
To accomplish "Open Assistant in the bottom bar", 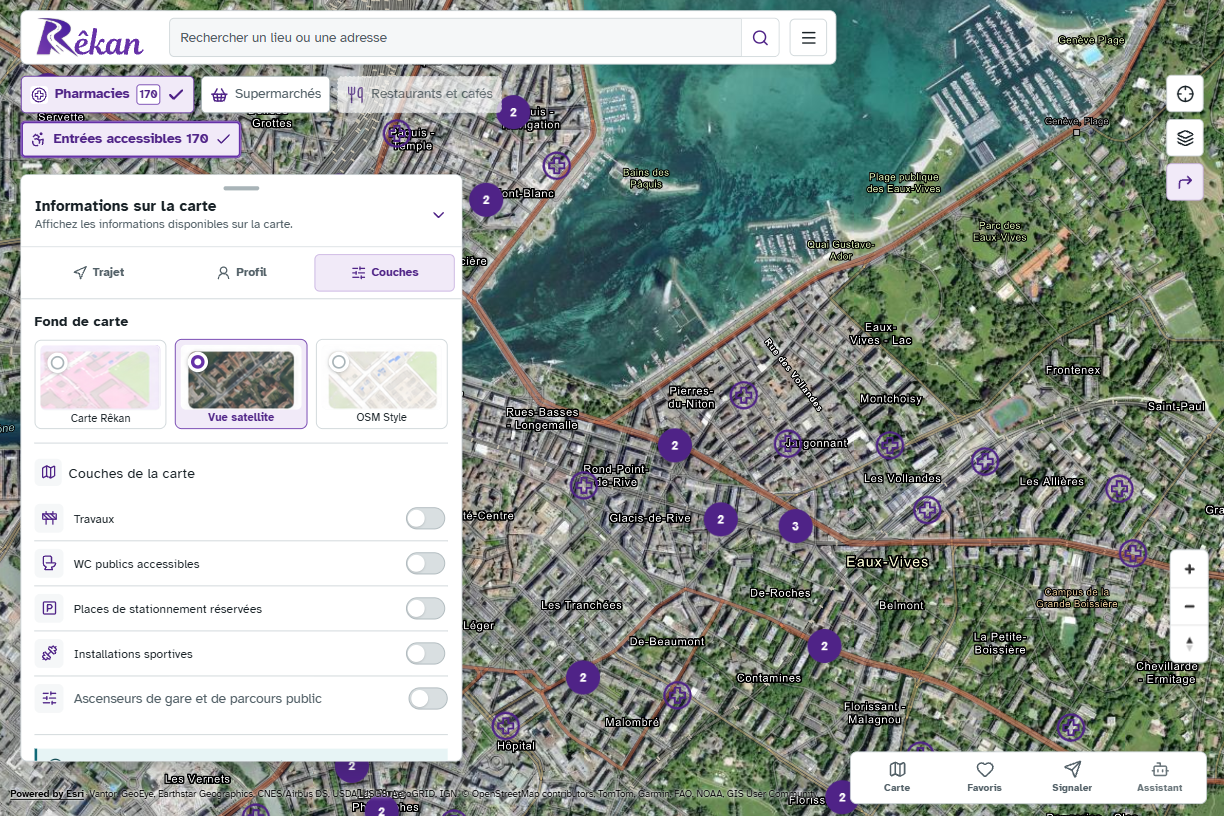I will click(x=1159, y=777).
